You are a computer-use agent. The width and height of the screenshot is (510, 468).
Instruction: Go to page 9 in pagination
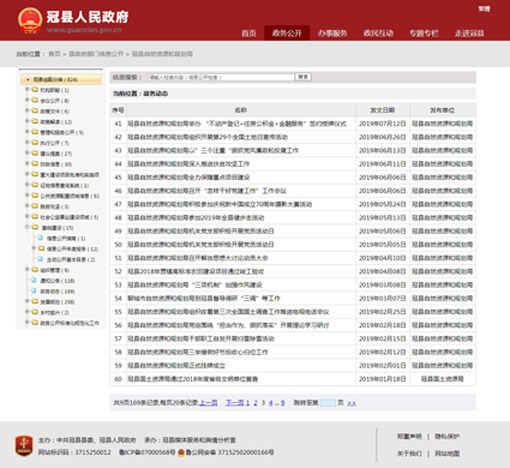(x=283, y=403)
